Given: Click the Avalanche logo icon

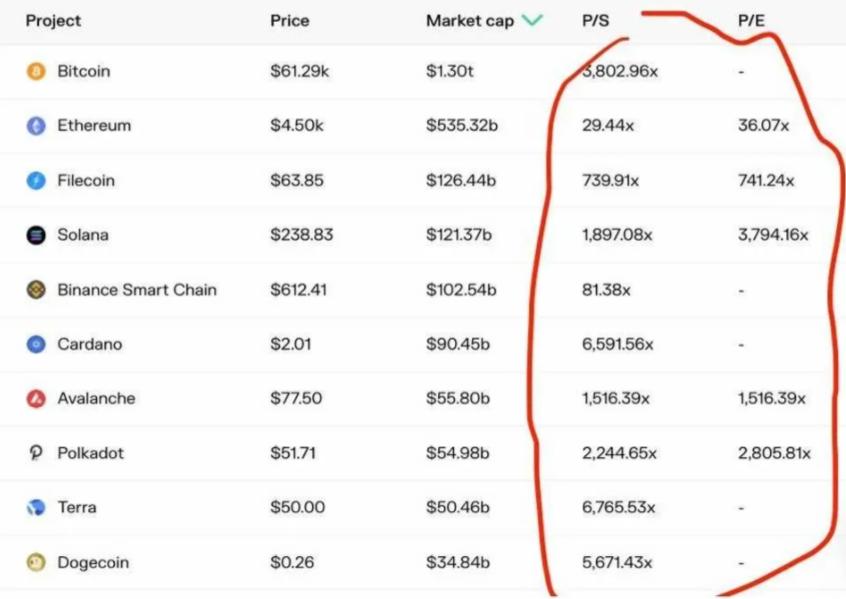Looking at the screenshot, I should pos(36,399).
